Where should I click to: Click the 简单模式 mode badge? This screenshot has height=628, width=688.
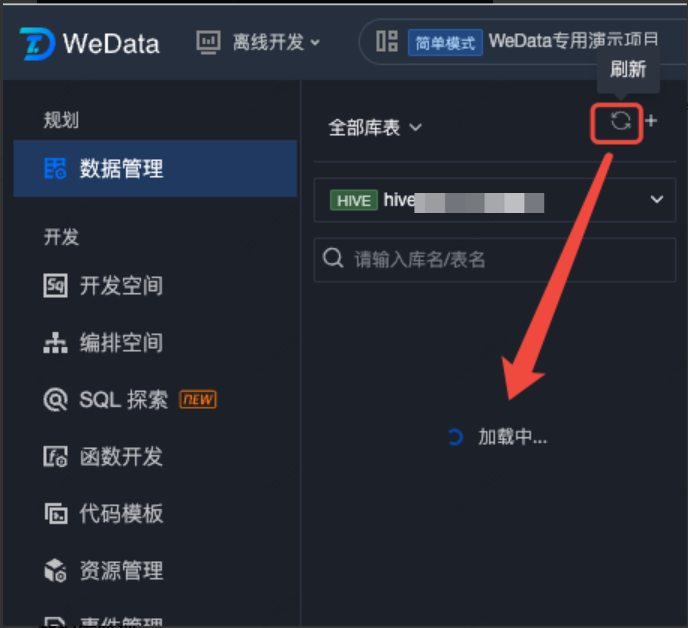coord(445,43)
